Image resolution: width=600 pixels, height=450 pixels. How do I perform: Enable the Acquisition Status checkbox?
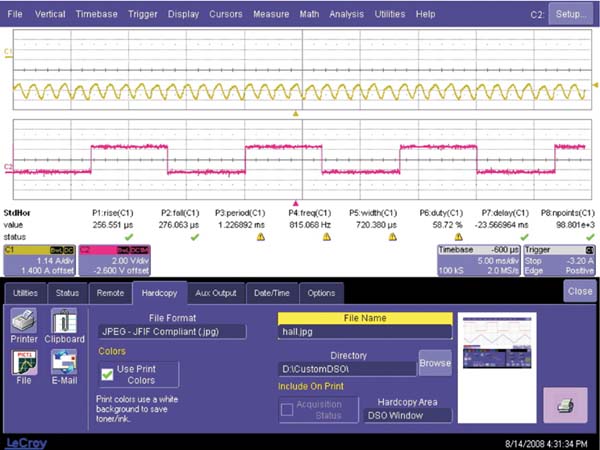[x=286, y=410]
